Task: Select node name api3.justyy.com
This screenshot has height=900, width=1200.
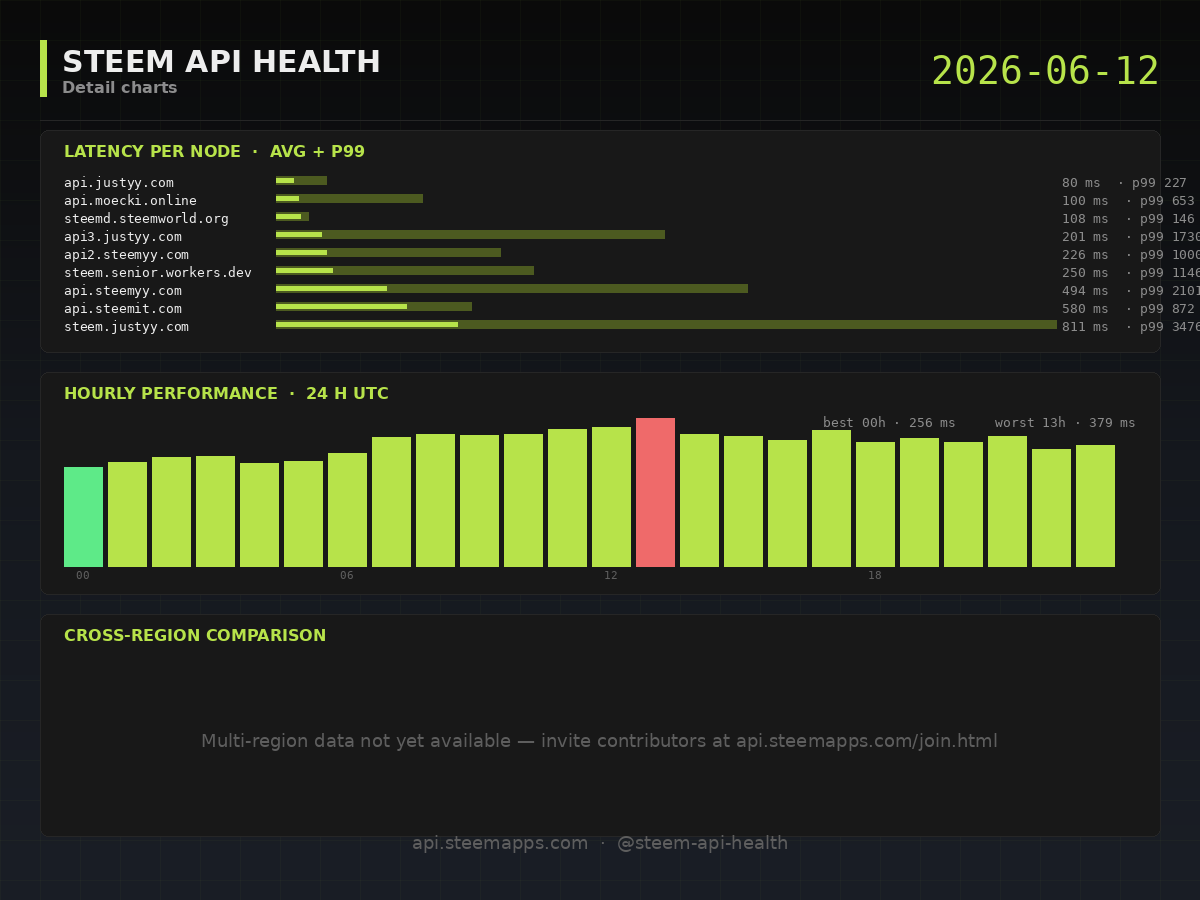Action: coord(123,237)
